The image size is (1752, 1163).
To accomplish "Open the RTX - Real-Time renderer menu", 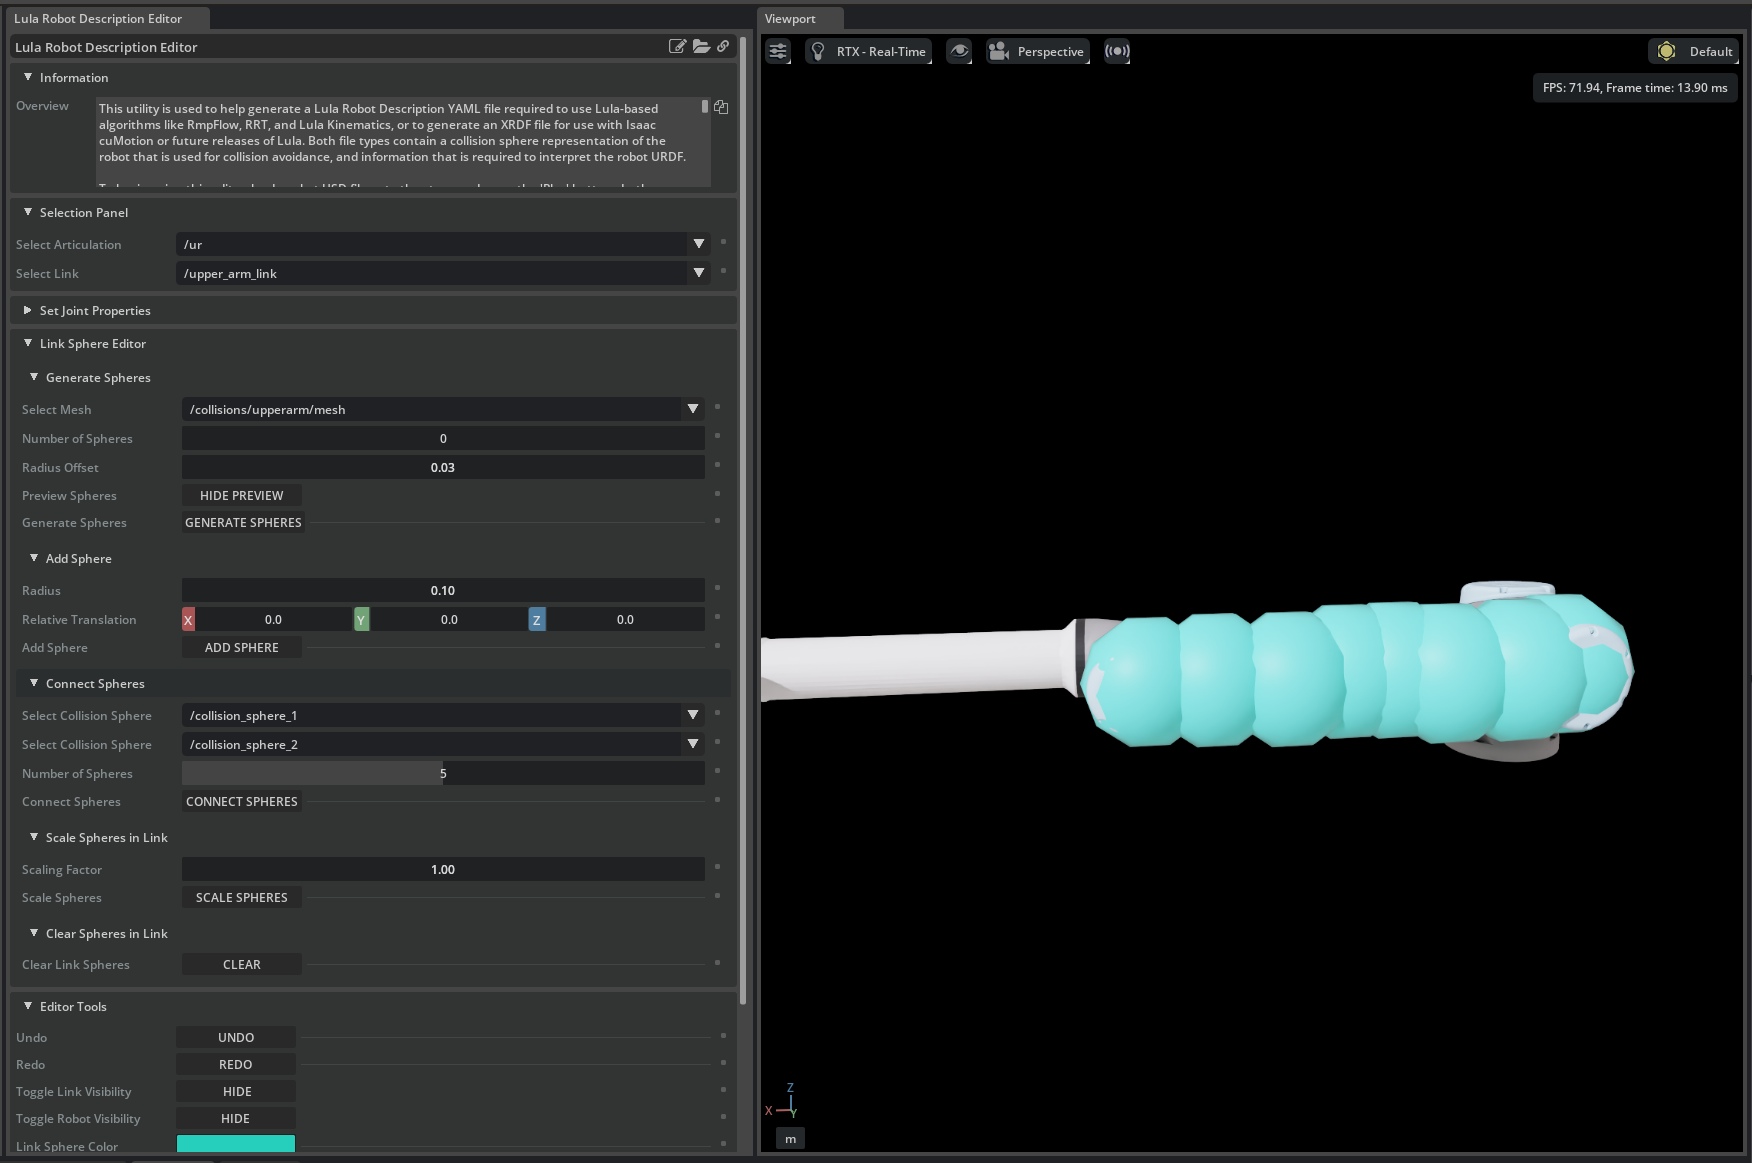I will tap(868, 51).
